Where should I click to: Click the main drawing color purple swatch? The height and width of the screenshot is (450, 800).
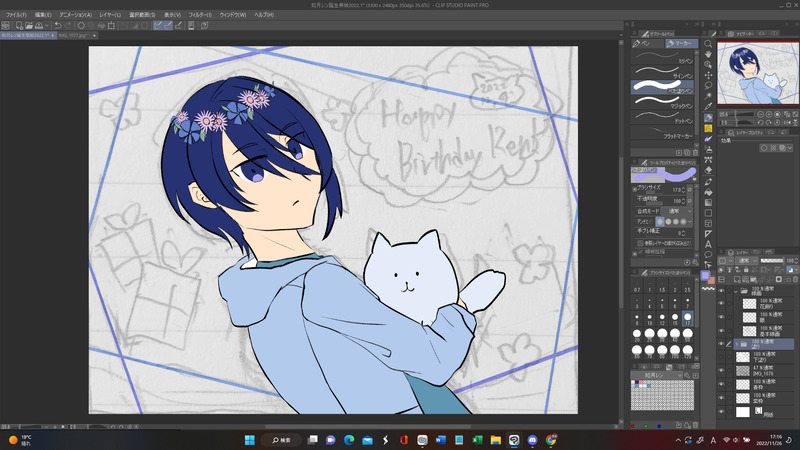[706, 275]
